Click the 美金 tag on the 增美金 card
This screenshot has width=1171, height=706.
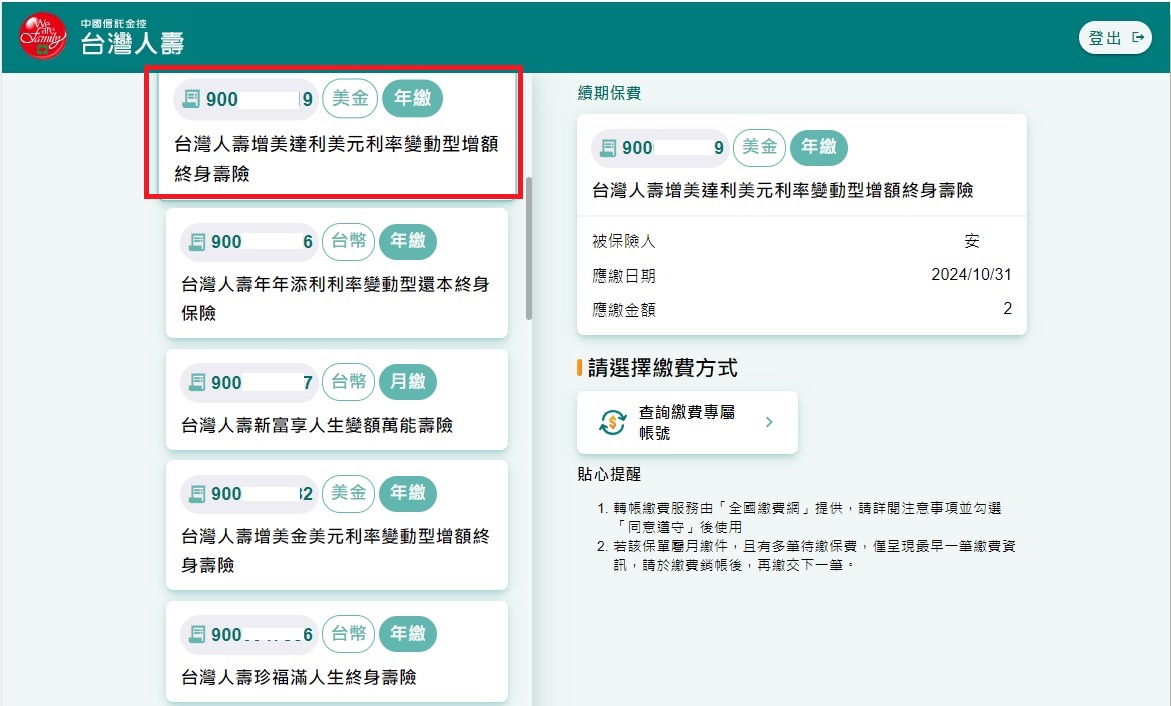[349, 493]
